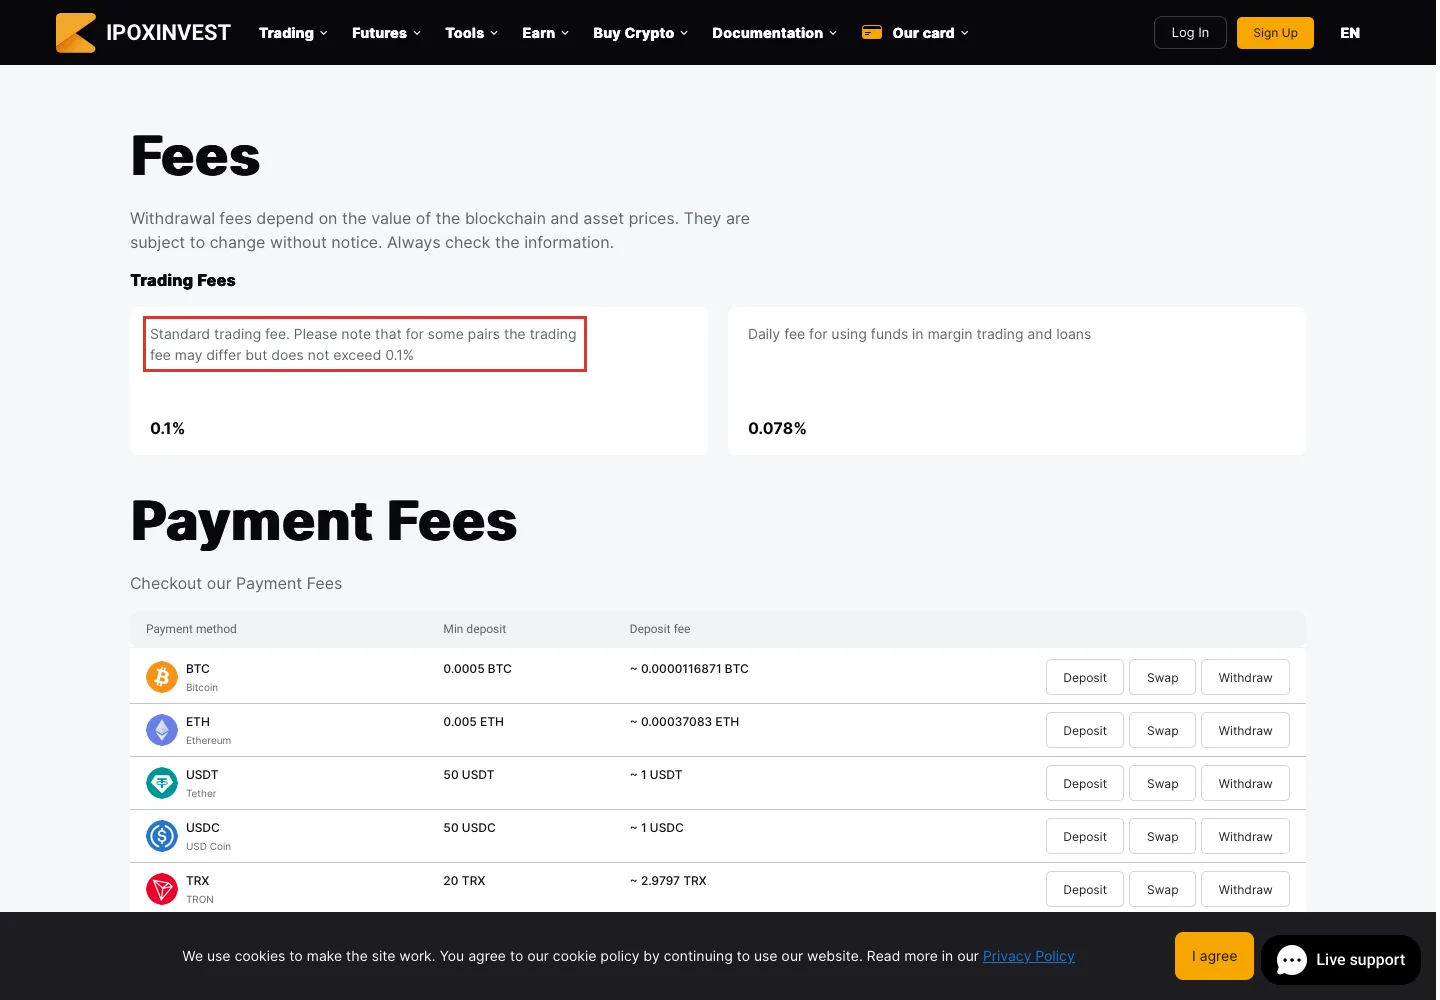Image resolution: width=1440 pixels, height=1000 pixels.
Task: Click Withdraw in the BTC row
Action: (1245, 677)
